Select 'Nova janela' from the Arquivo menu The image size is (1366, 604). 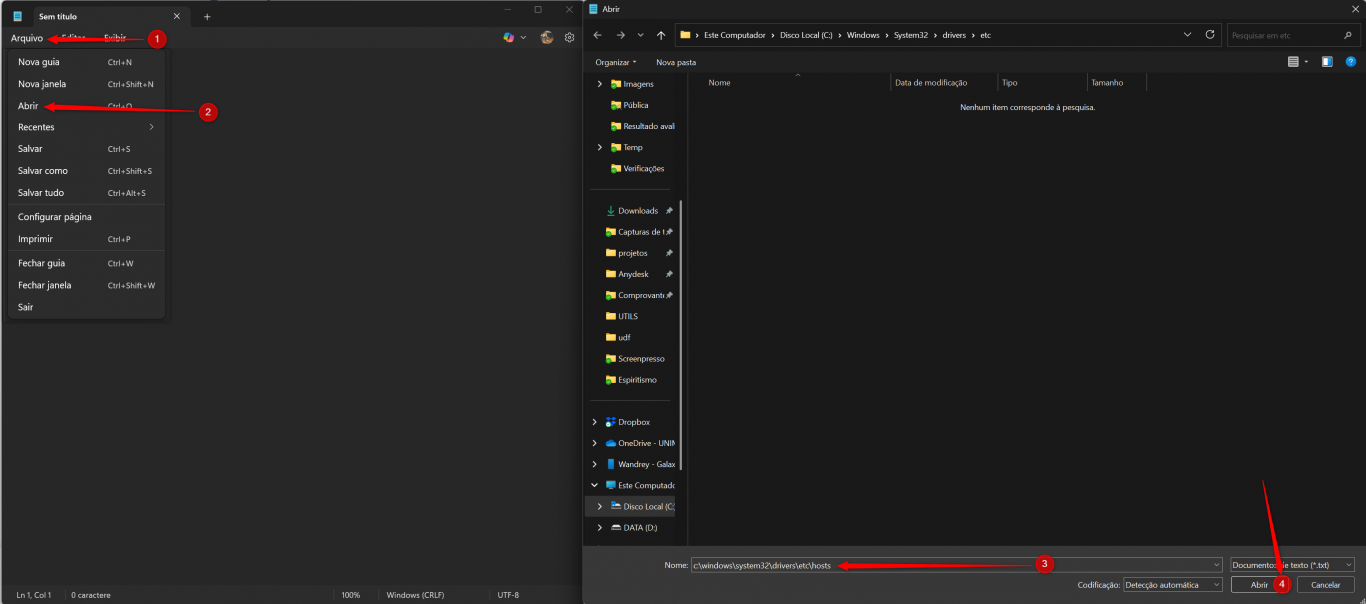[x=40, y=84]
